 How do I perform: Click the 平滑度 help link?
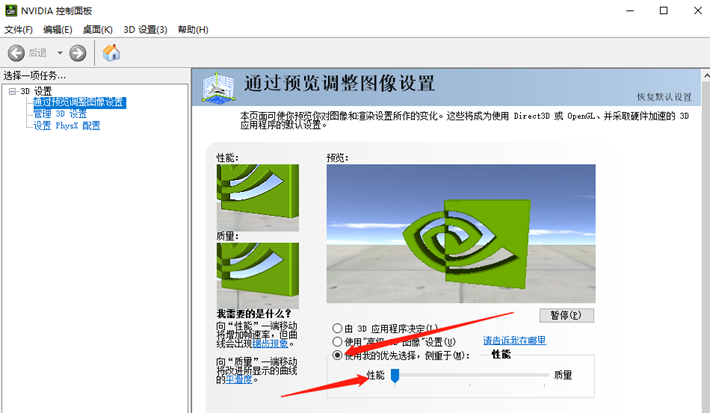239,379
